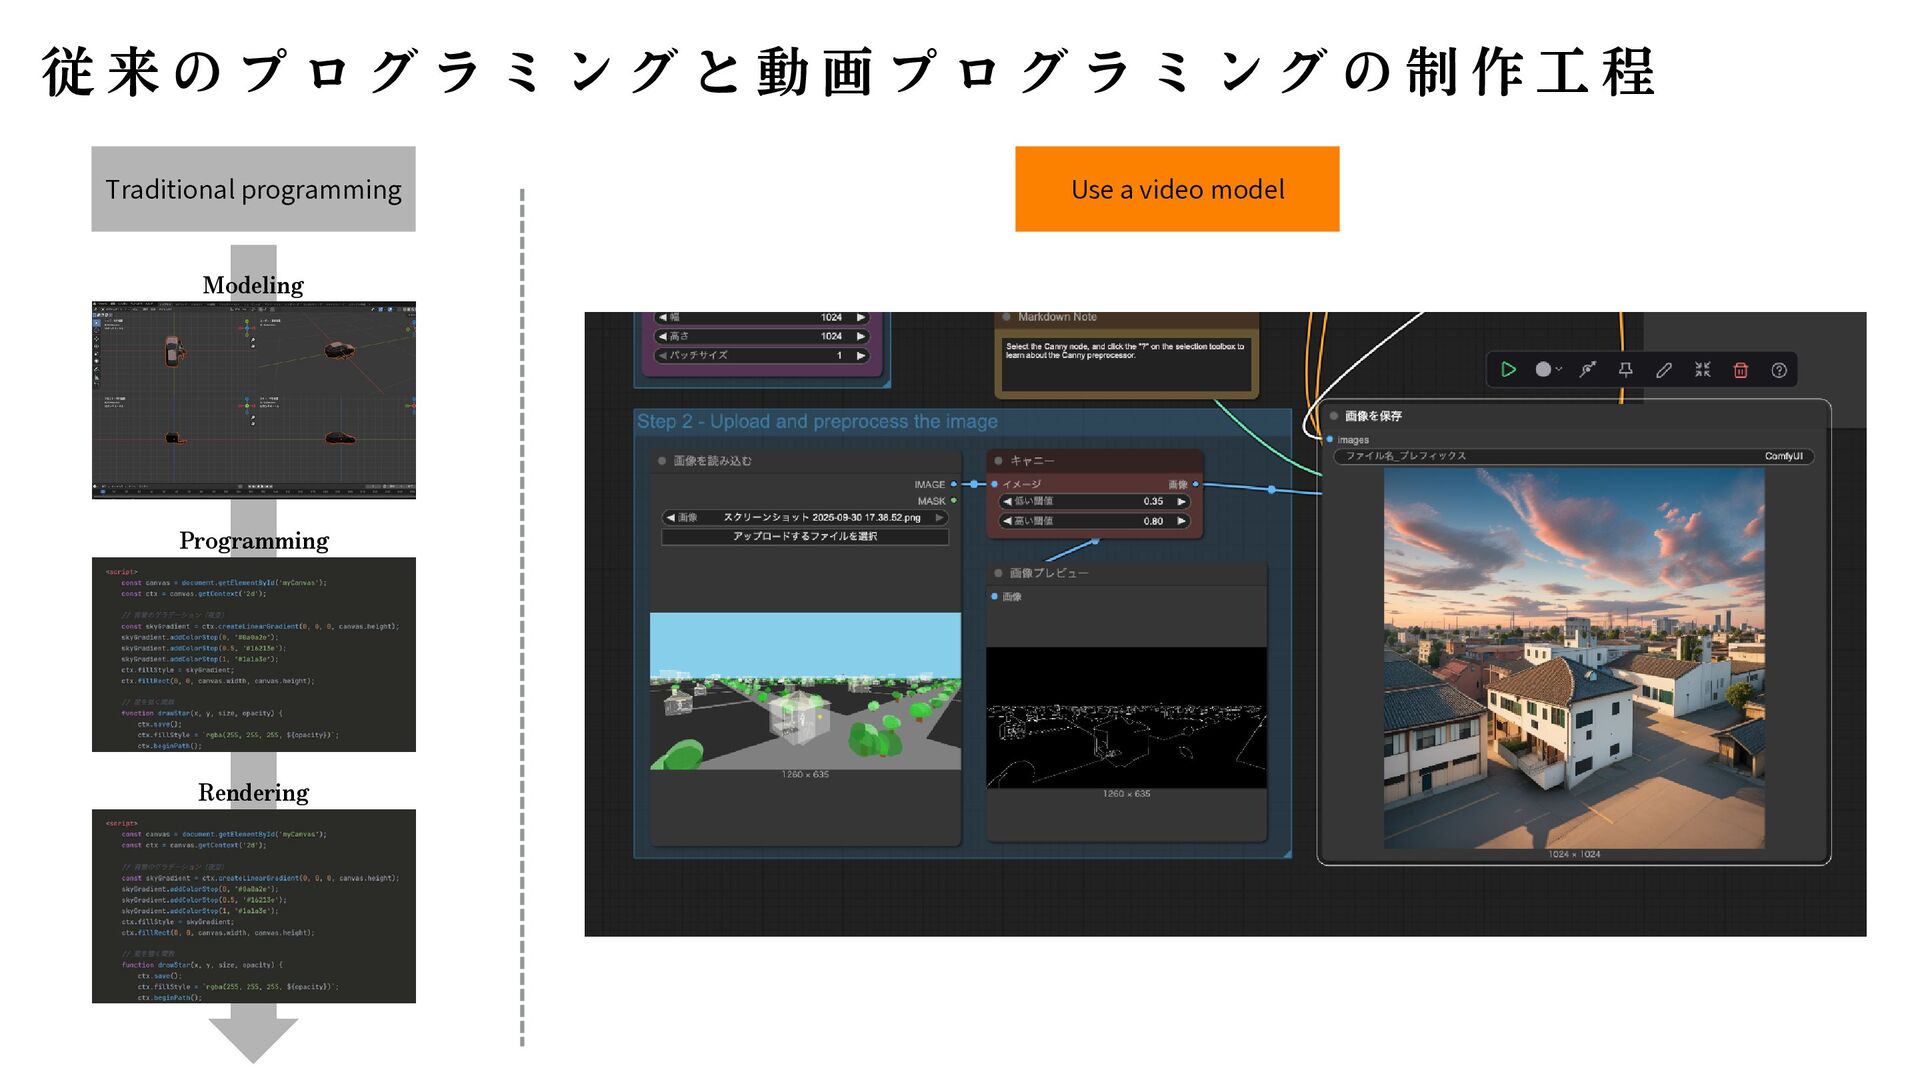The height and width of the screenshot is (1080, 1920).
Task: Click the ファイル名_プレフィックス input field
Action: click(1572, 456)
